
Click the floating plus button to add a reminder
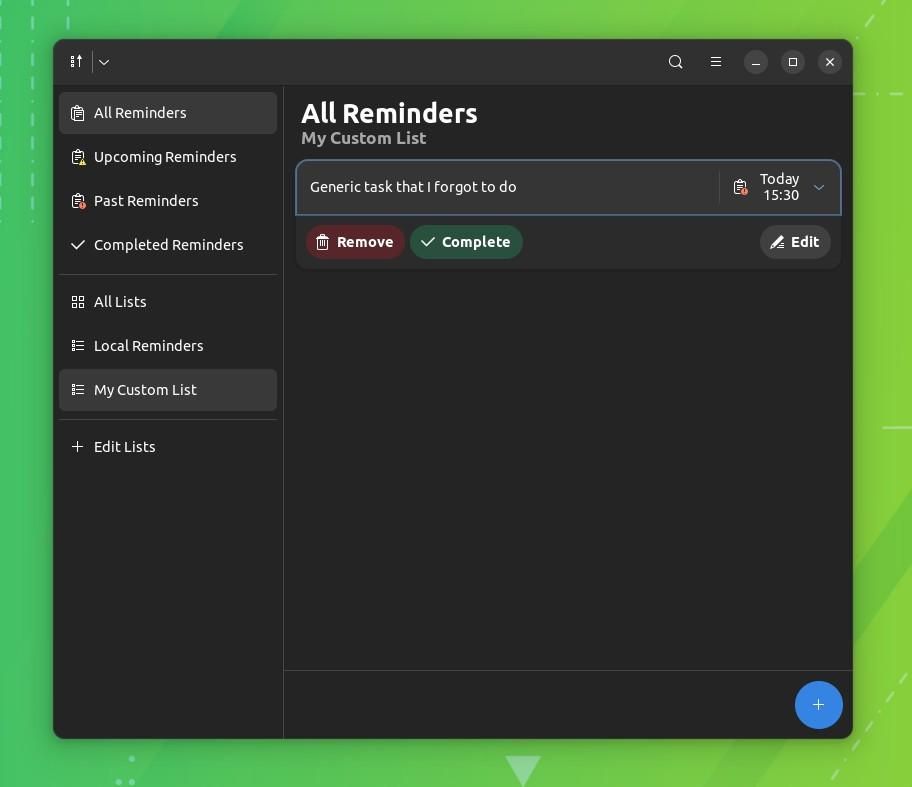(818, 704)
